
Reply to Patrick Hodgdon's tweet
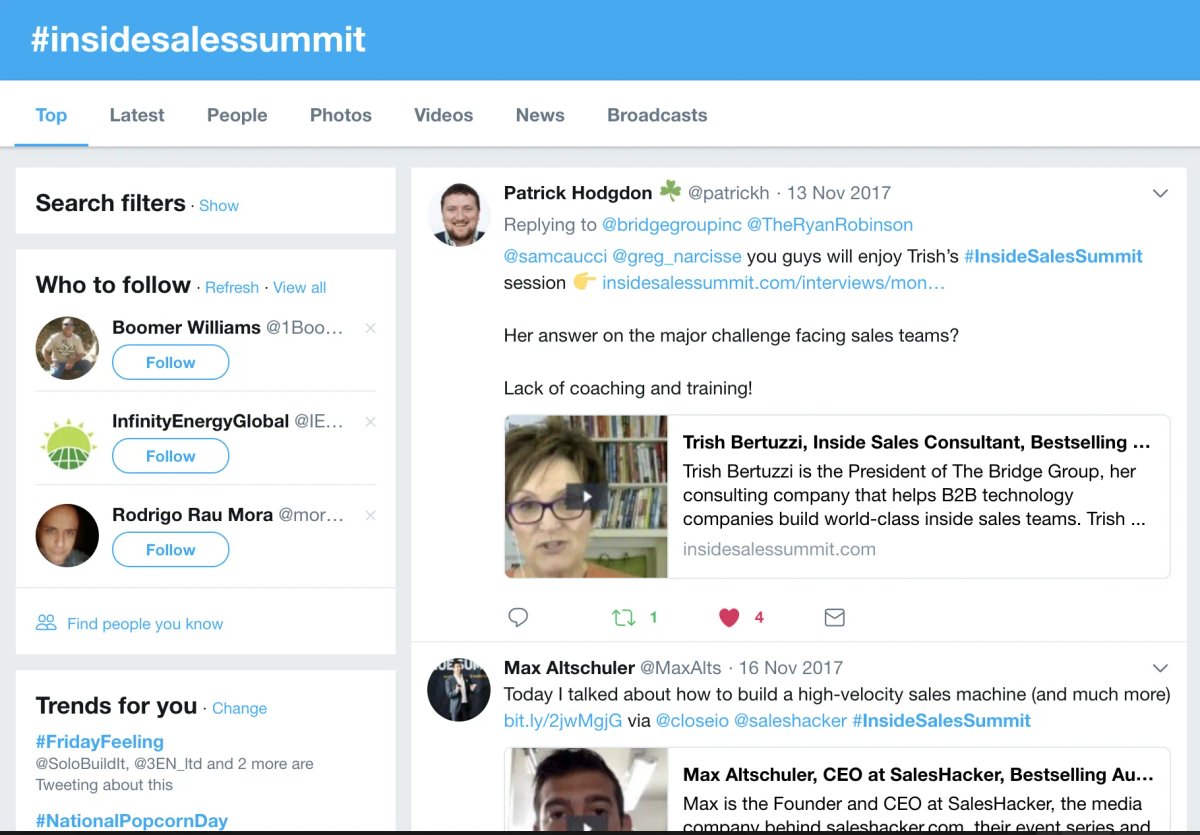[x=518, y=617]
